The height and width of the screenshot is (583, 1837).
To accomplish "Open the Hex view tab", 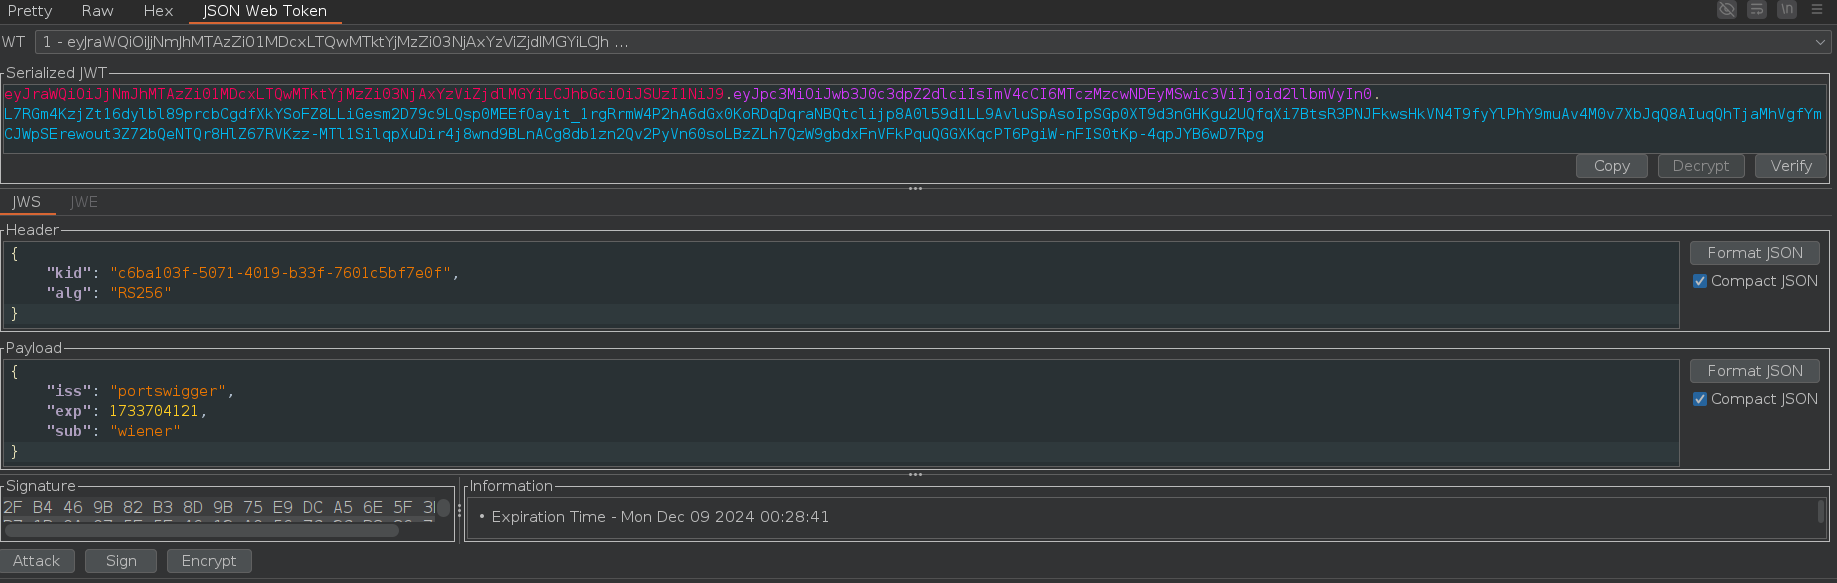I will coord(158,11).
